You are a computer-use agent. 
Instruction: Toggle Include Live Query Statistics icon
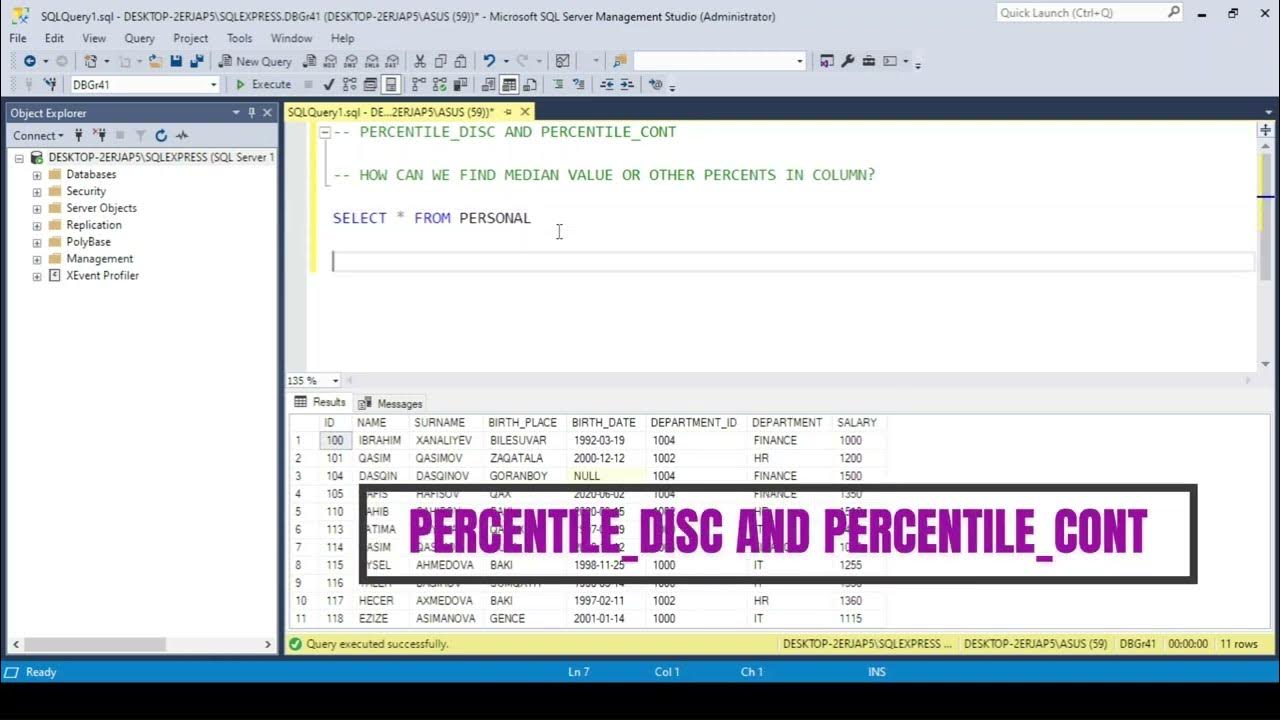440,85
